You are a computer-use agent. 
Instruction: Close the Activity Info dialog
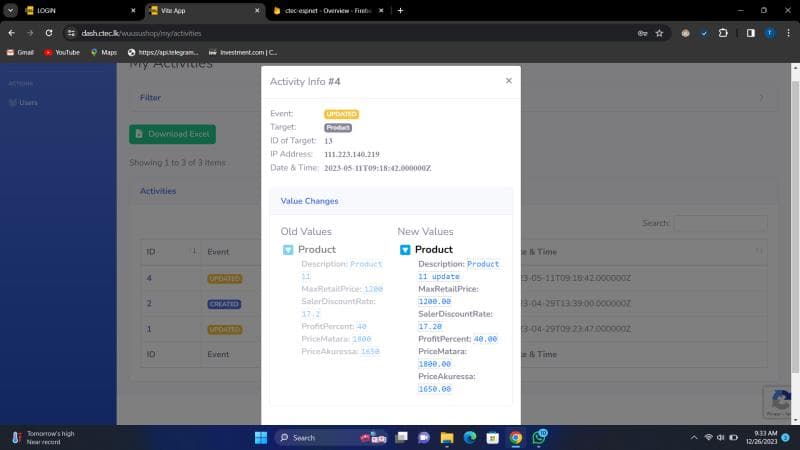tap(508, 81)
